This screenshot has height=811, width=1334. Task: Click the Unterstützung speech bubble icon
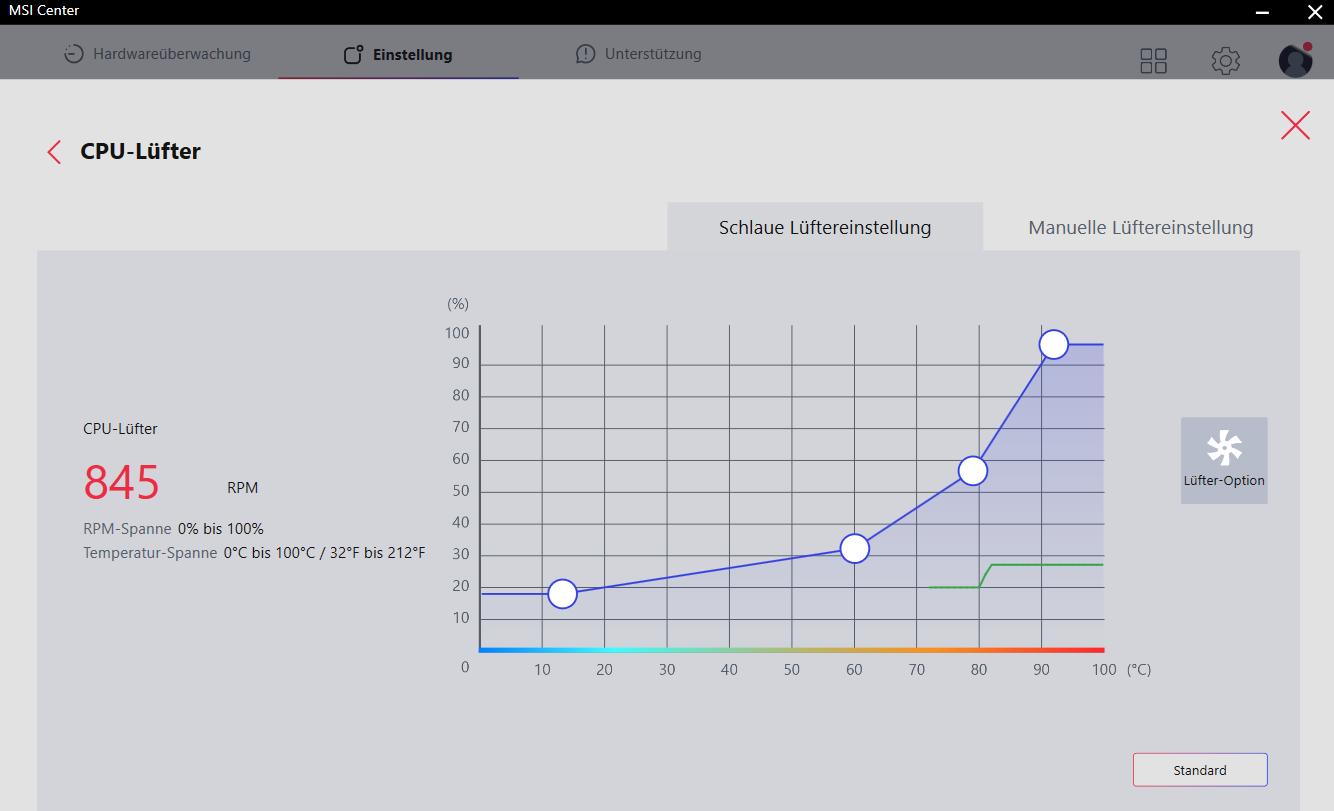[x=585, y=54]
